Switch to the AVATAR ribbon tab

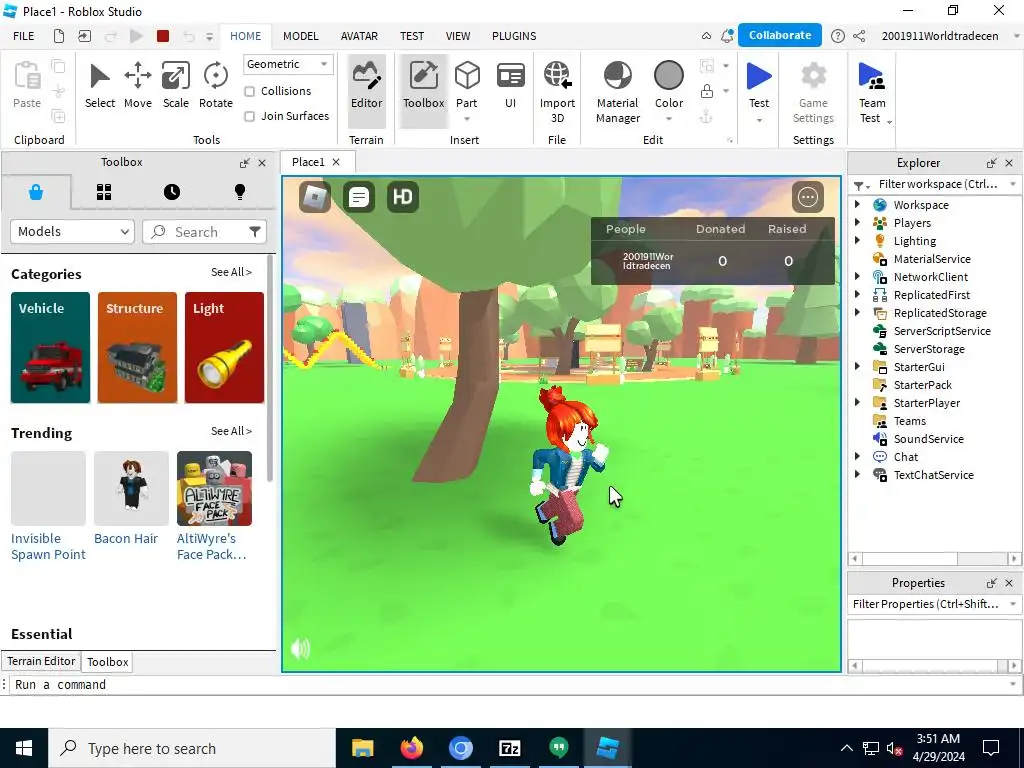[x=359, y=36]
